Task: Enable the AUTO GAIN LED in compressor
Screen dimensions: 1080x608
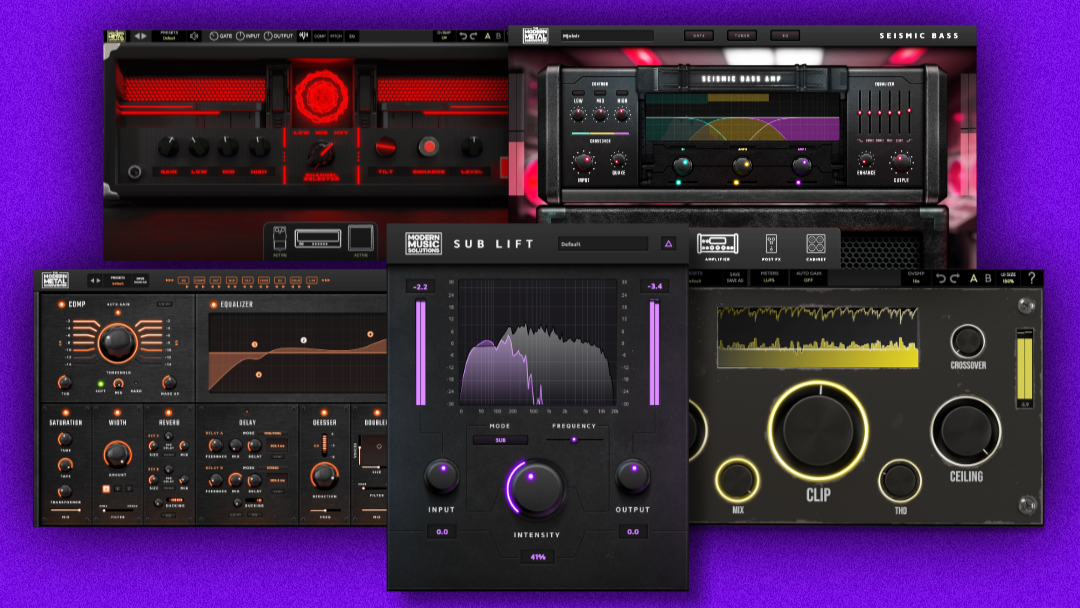Action: [118, 313]
